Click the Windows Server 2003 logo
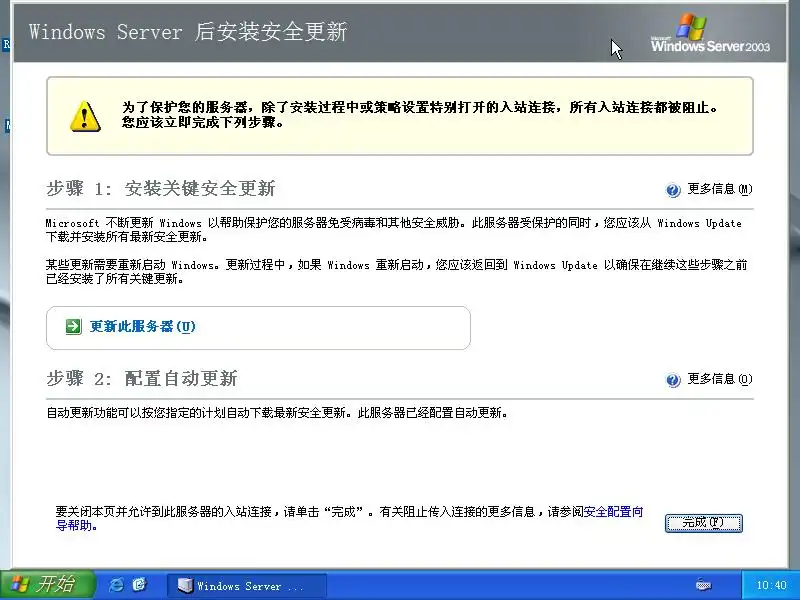Image resolution: width=800 pixels, height=600 pixels. click(x=710, y=34)
